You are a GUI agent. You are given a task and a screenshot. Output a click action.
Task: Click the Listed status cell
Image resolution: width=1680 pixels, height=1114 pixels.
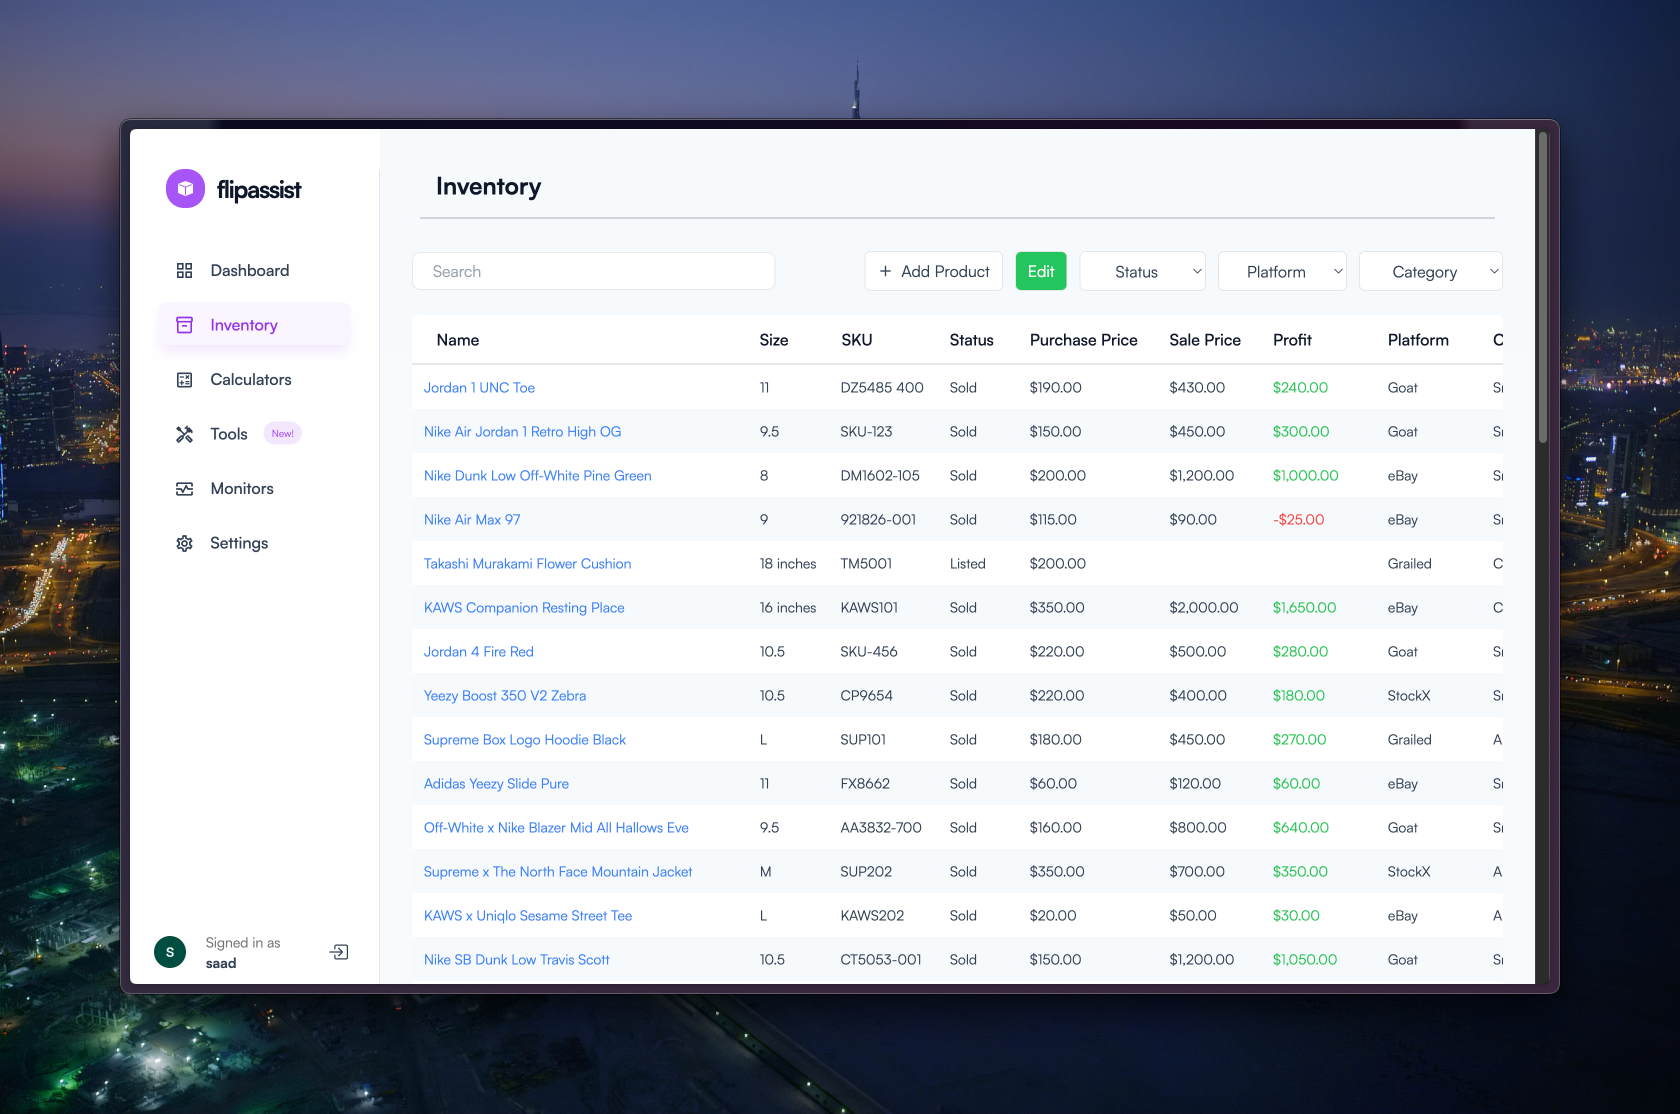coord(968,564)
